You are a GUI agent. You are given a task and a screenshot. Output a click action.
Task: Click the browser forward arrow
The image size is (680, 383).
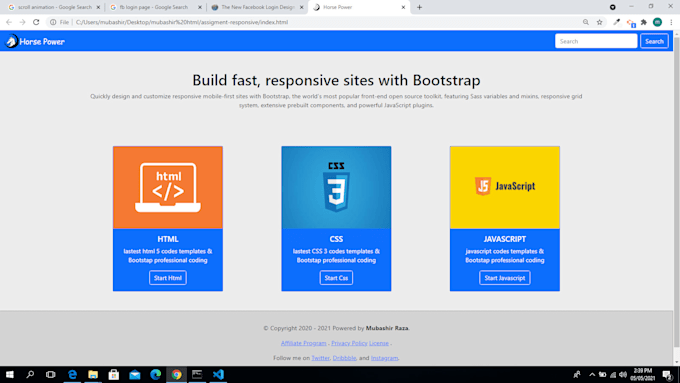click(x=23, y=22)
